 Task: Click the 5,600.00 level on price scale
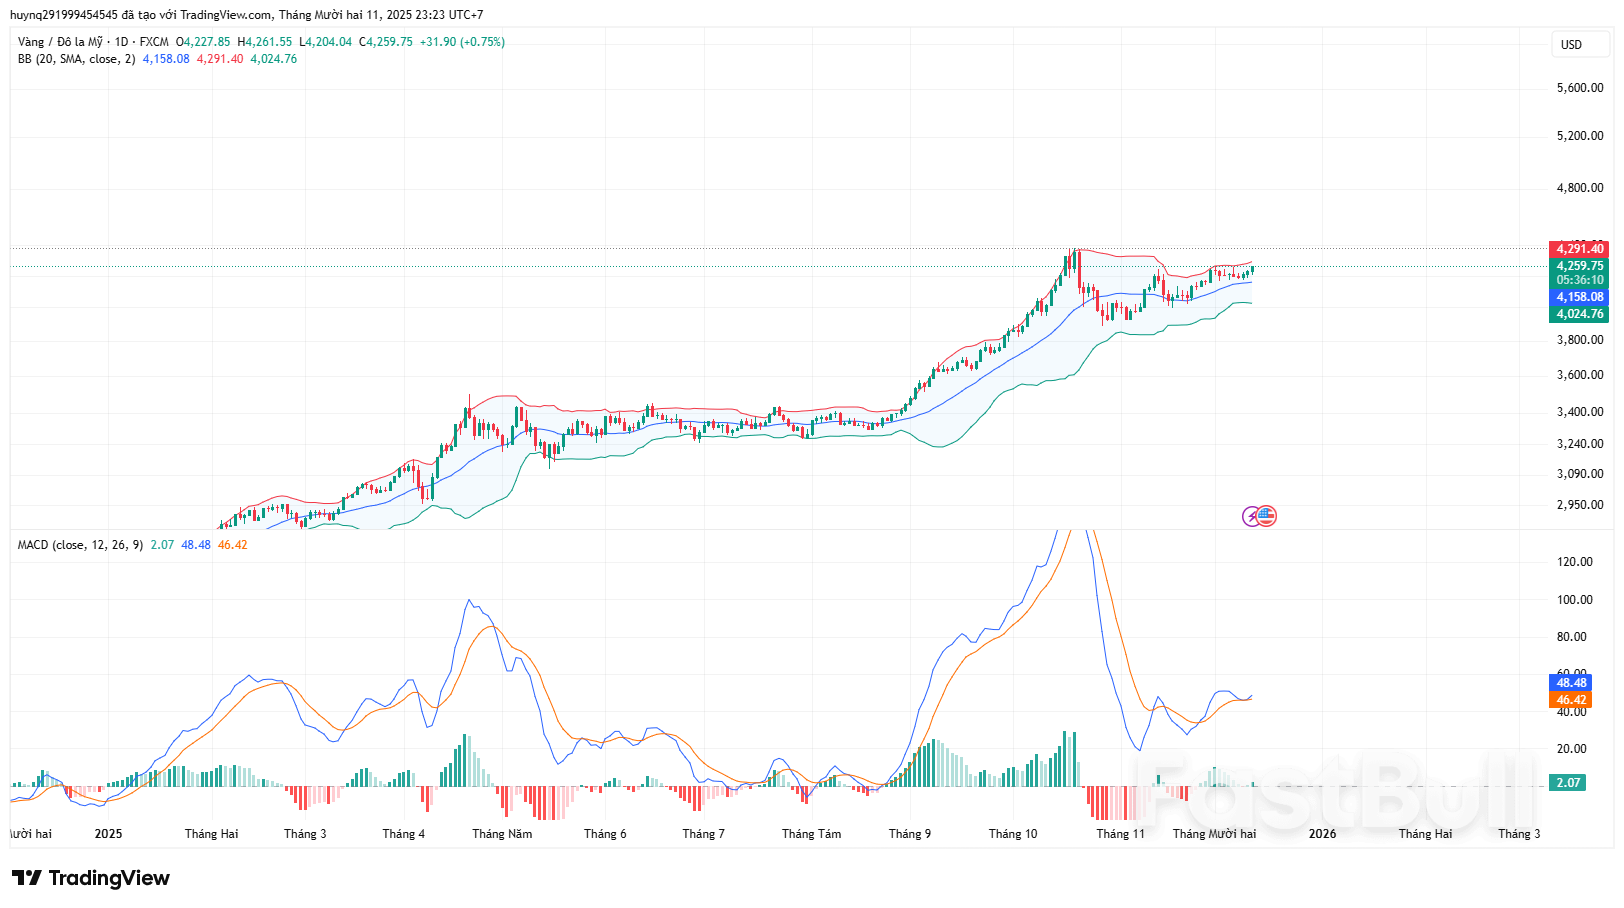click(1579, 88)
